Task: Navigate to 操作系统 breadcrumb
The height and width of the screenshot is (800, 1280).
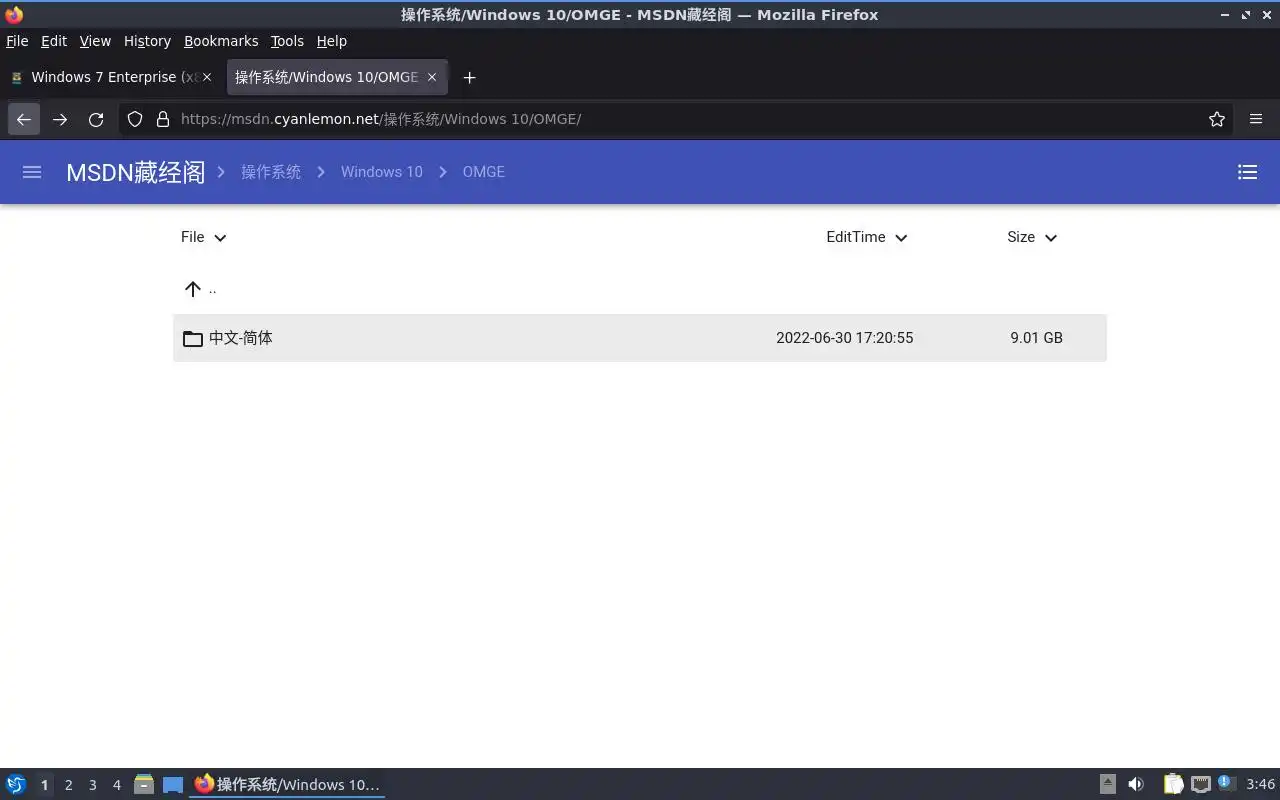Action: point(271,172)
